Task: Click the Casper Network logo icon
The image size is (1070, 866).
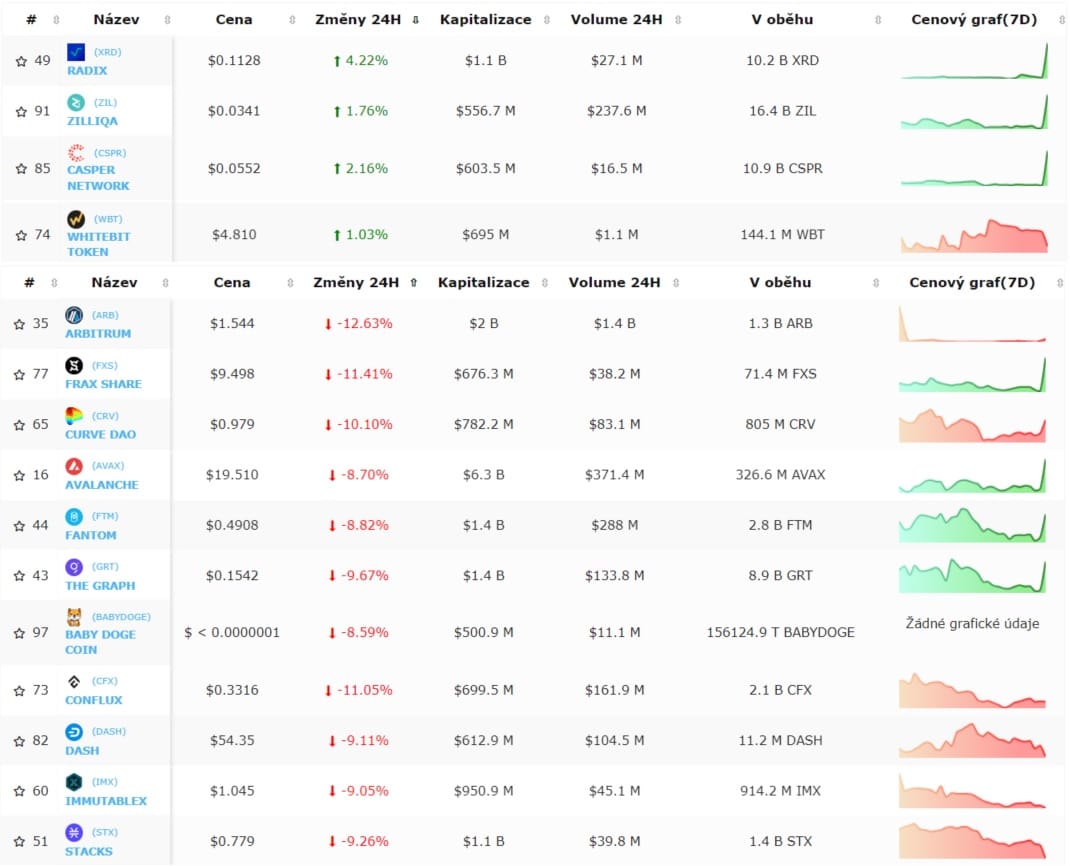Action: click(x=76, y=153)
